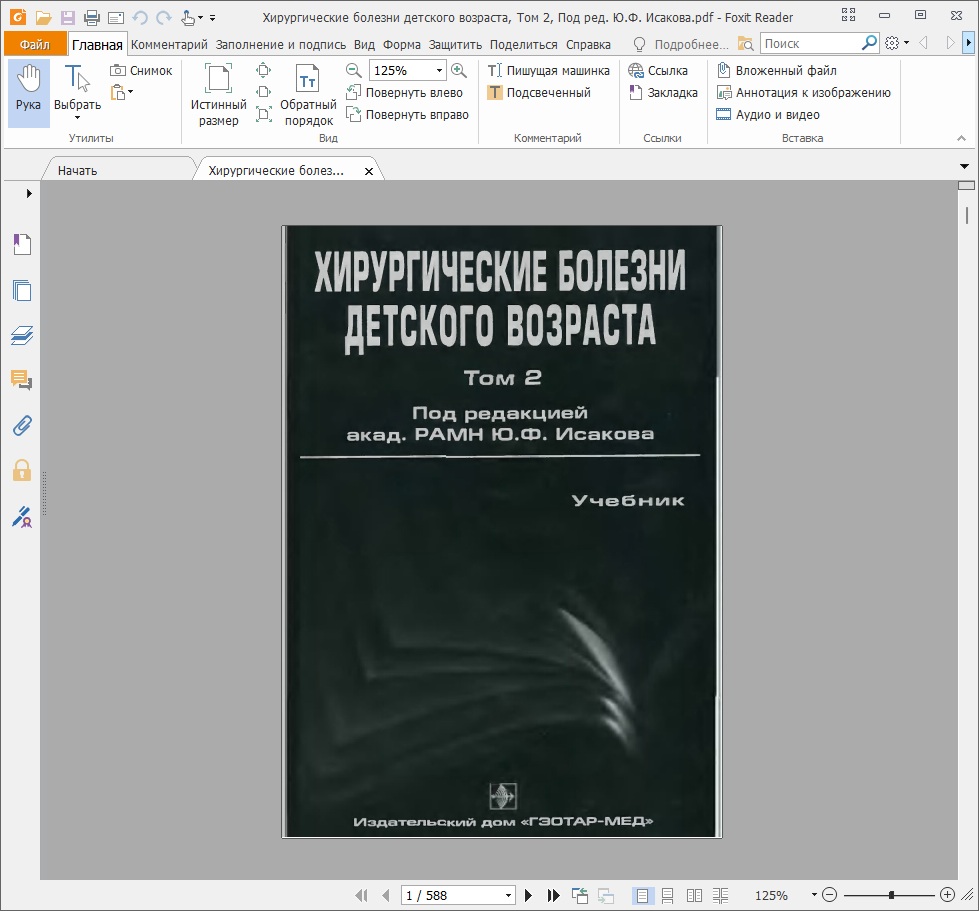Click Аннотация к изображению tool

[x=804, y=92]
